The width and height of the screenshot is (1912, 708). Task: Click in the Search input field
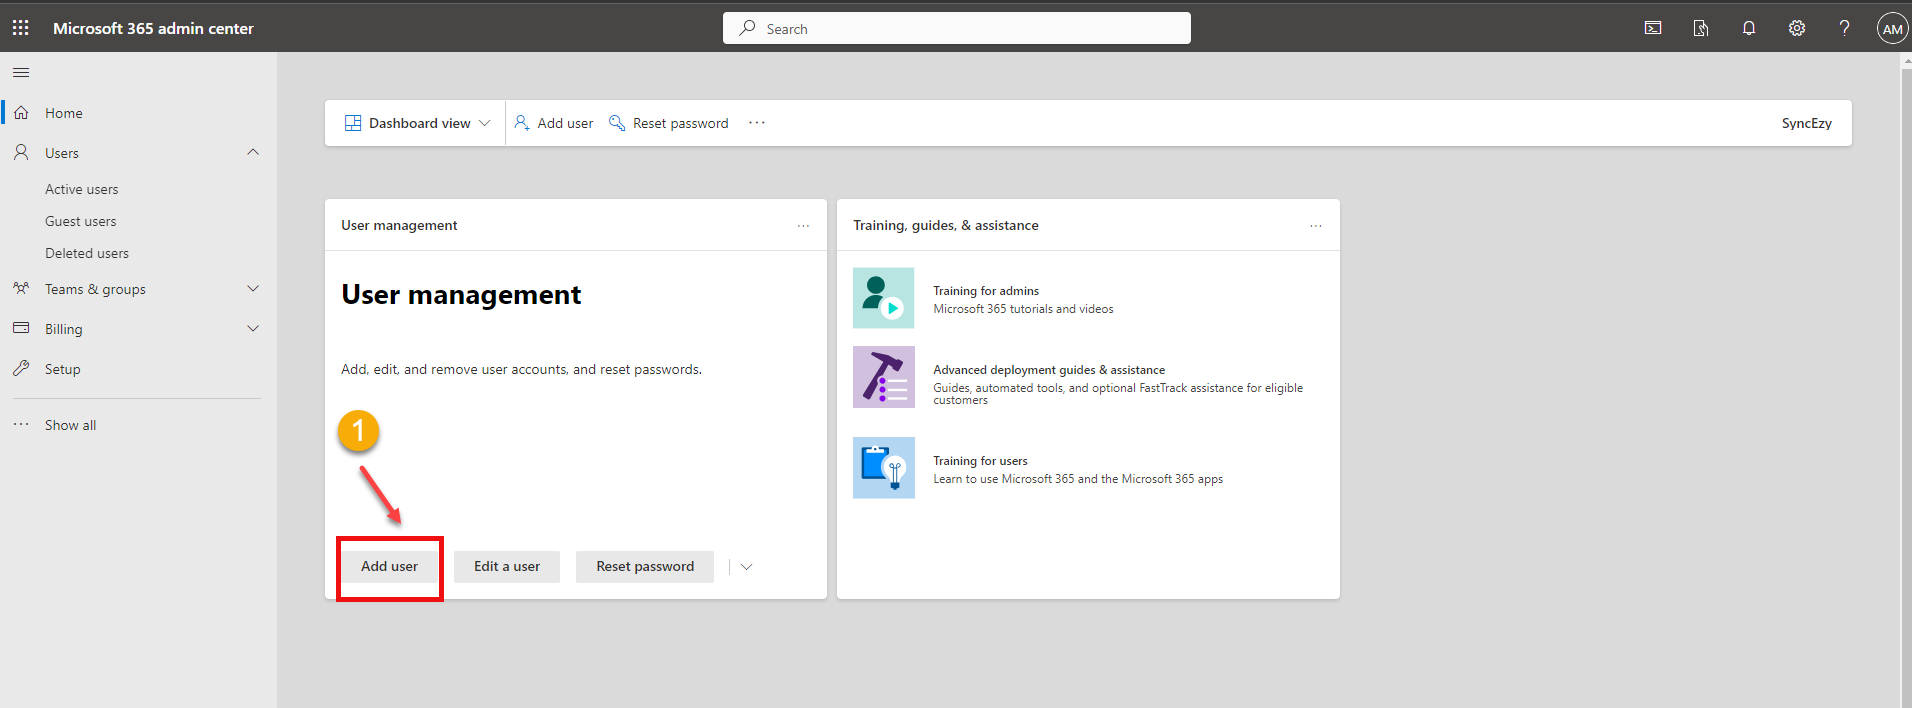coord(957,28)
